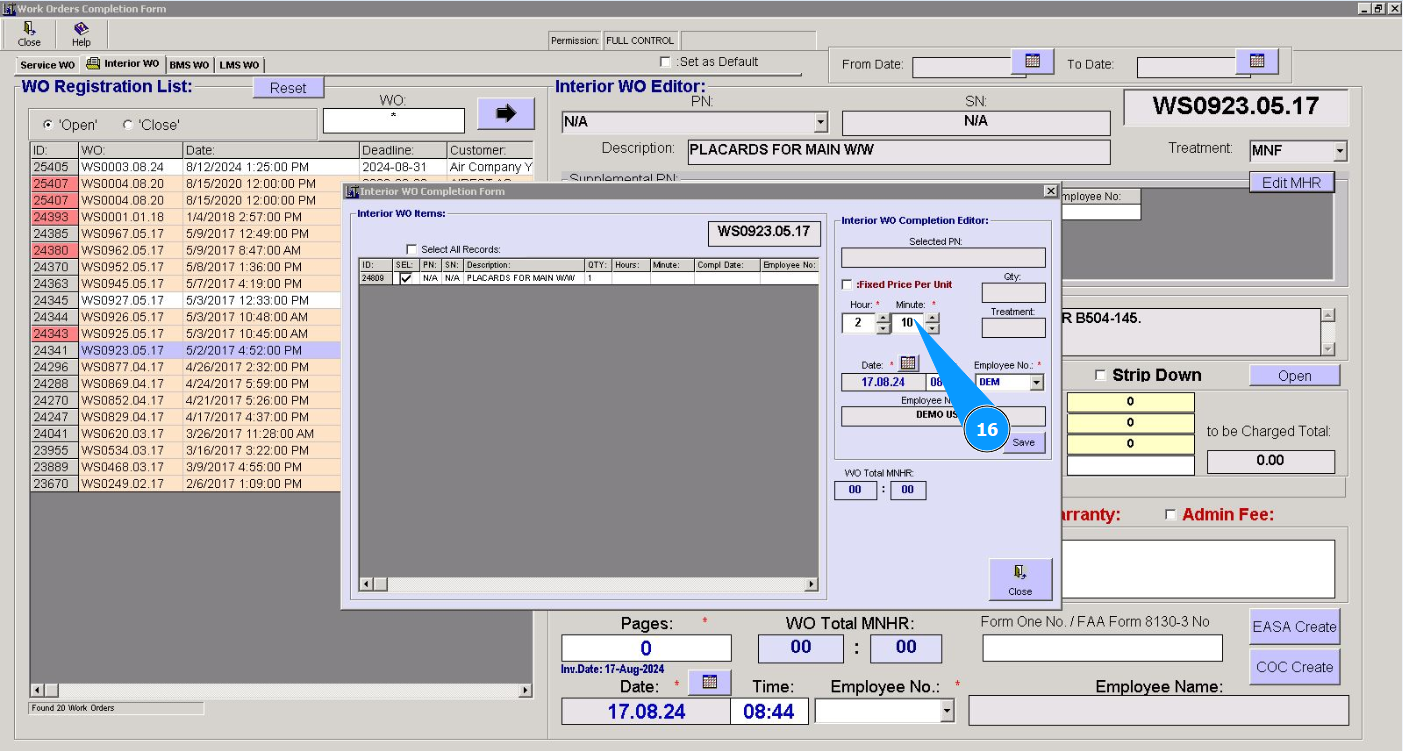The width and height of the screenshot is (1403, 751).
Task: Click the Minute input field showing 10
Action: pyautogui.click(x=908, y=322)
